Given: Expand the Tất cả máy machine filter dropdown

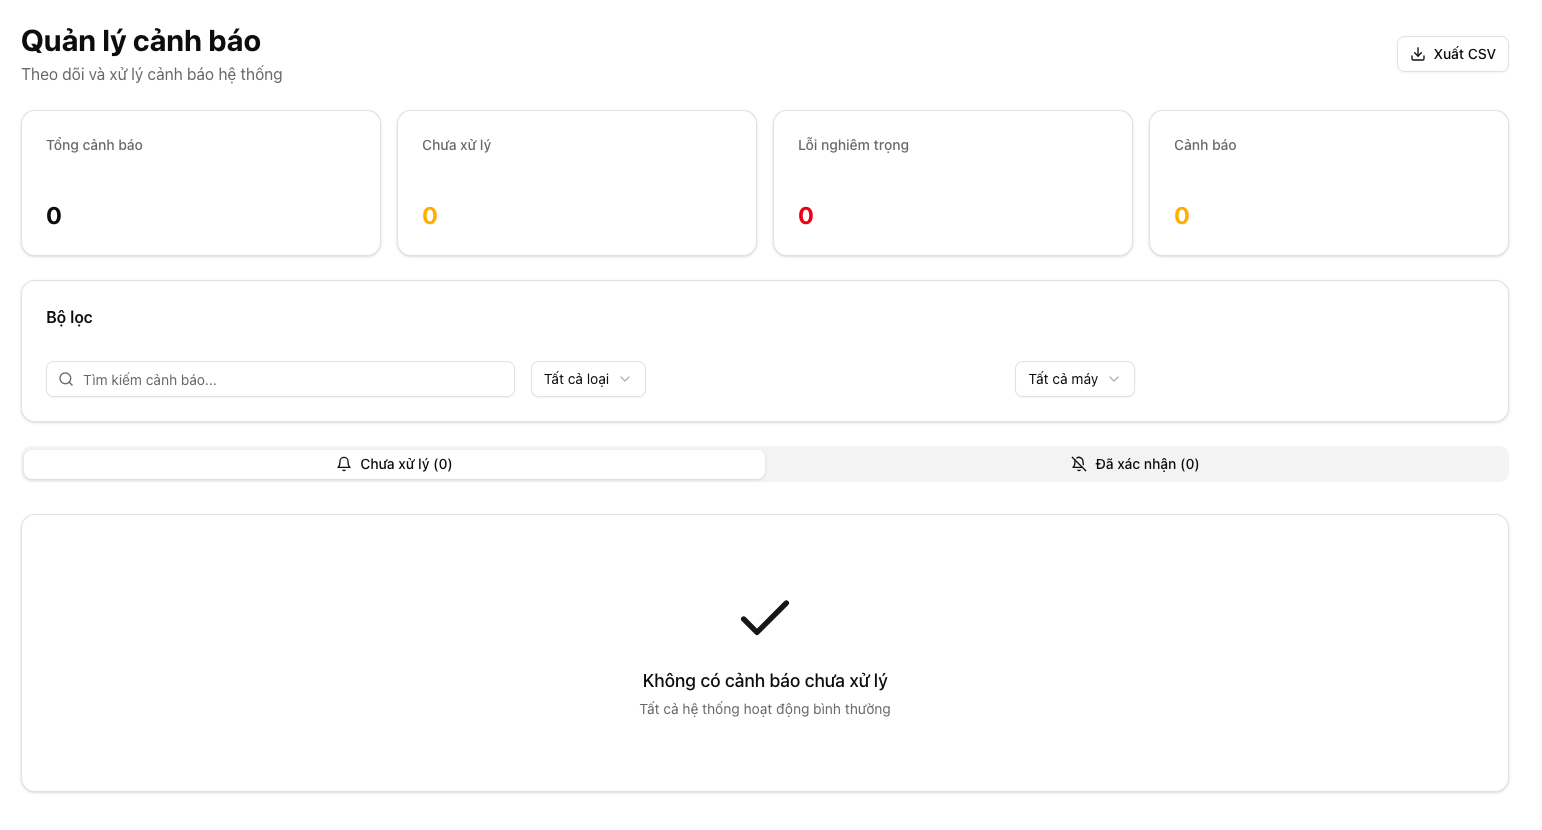Looking at the screenshot, I should [1074, 379].
